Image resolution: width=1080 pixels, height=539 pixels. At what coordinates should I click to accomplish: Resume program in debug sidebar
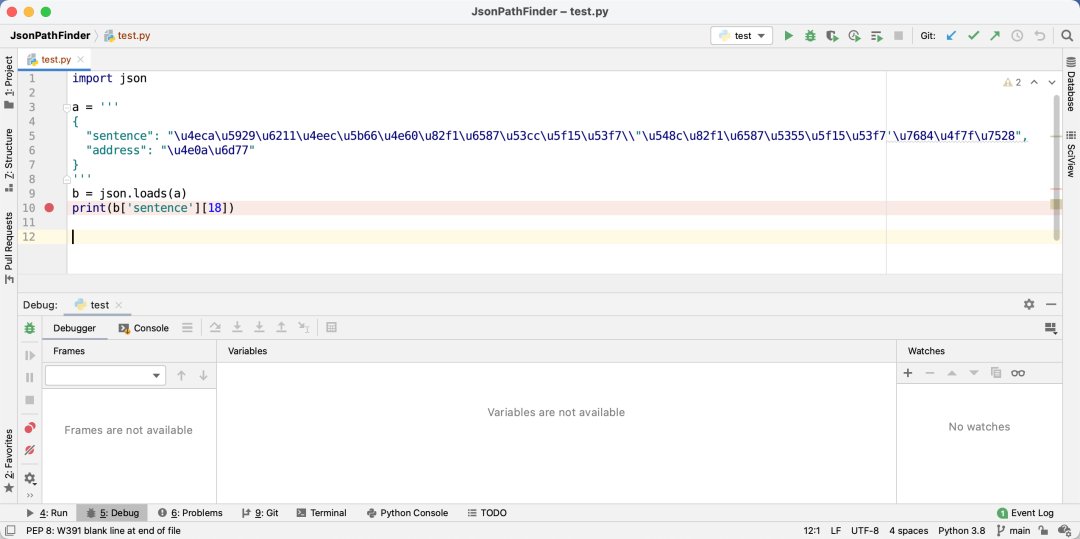(x=30, y=355)
